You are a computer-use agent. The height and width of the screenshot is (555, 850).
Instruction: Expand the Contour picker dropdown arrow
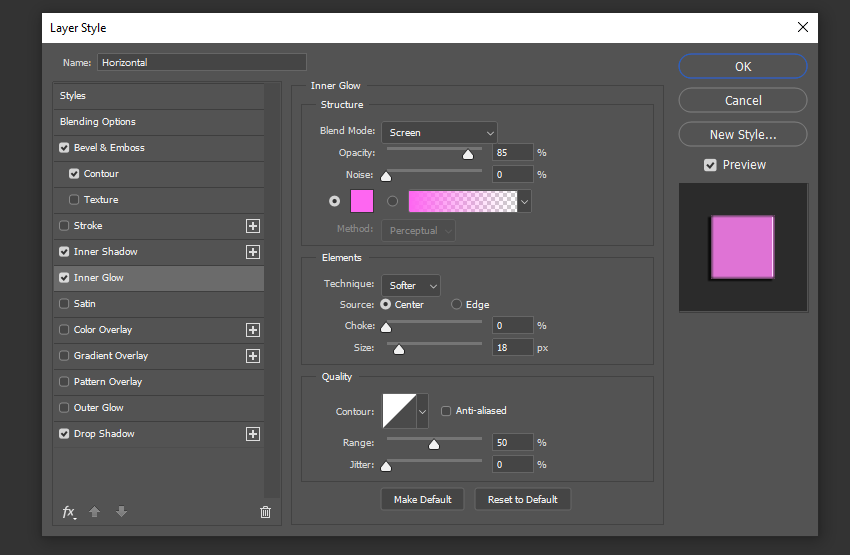tap(422, 411)
